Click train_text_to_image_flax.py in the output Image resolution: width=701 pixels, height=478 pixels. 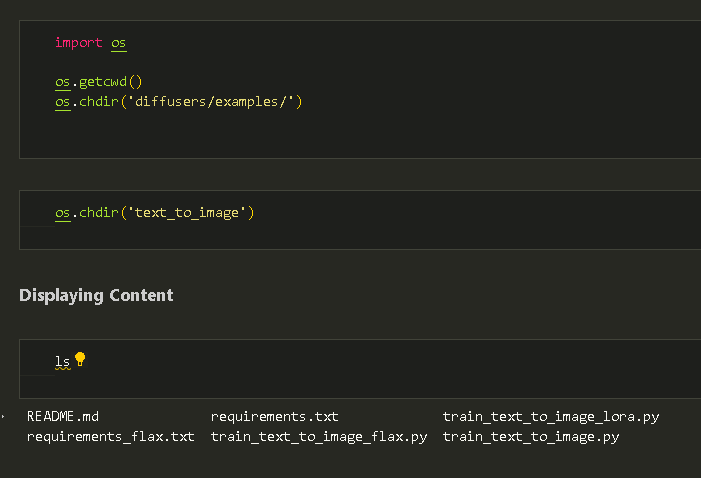tap(319, 436)
